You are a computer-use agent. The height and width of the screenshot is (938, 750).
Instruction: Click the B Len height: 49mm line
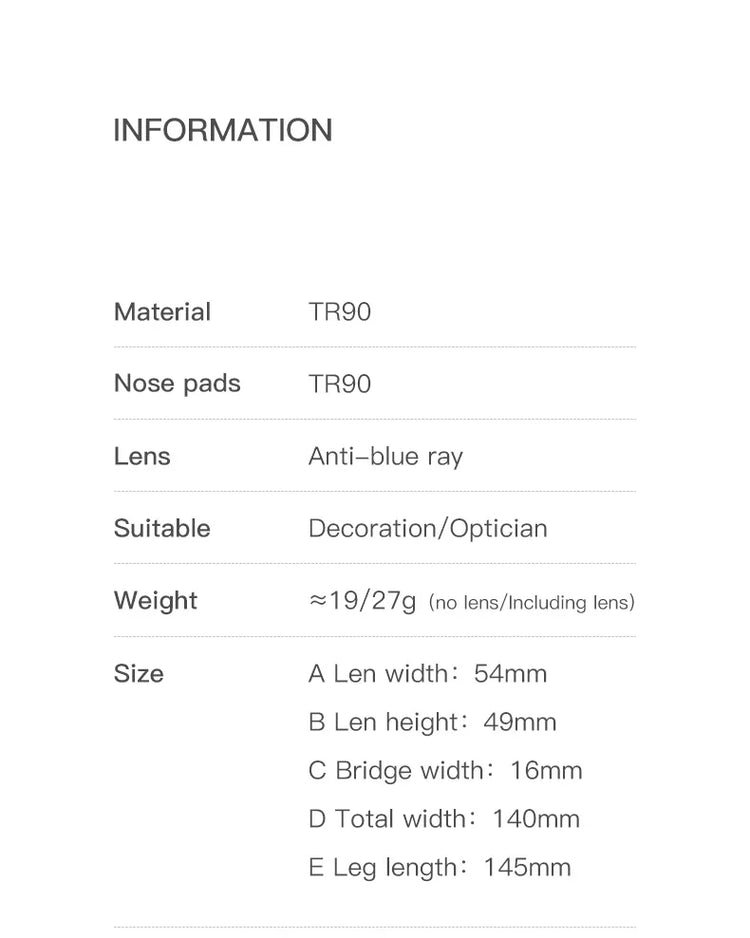432,722
